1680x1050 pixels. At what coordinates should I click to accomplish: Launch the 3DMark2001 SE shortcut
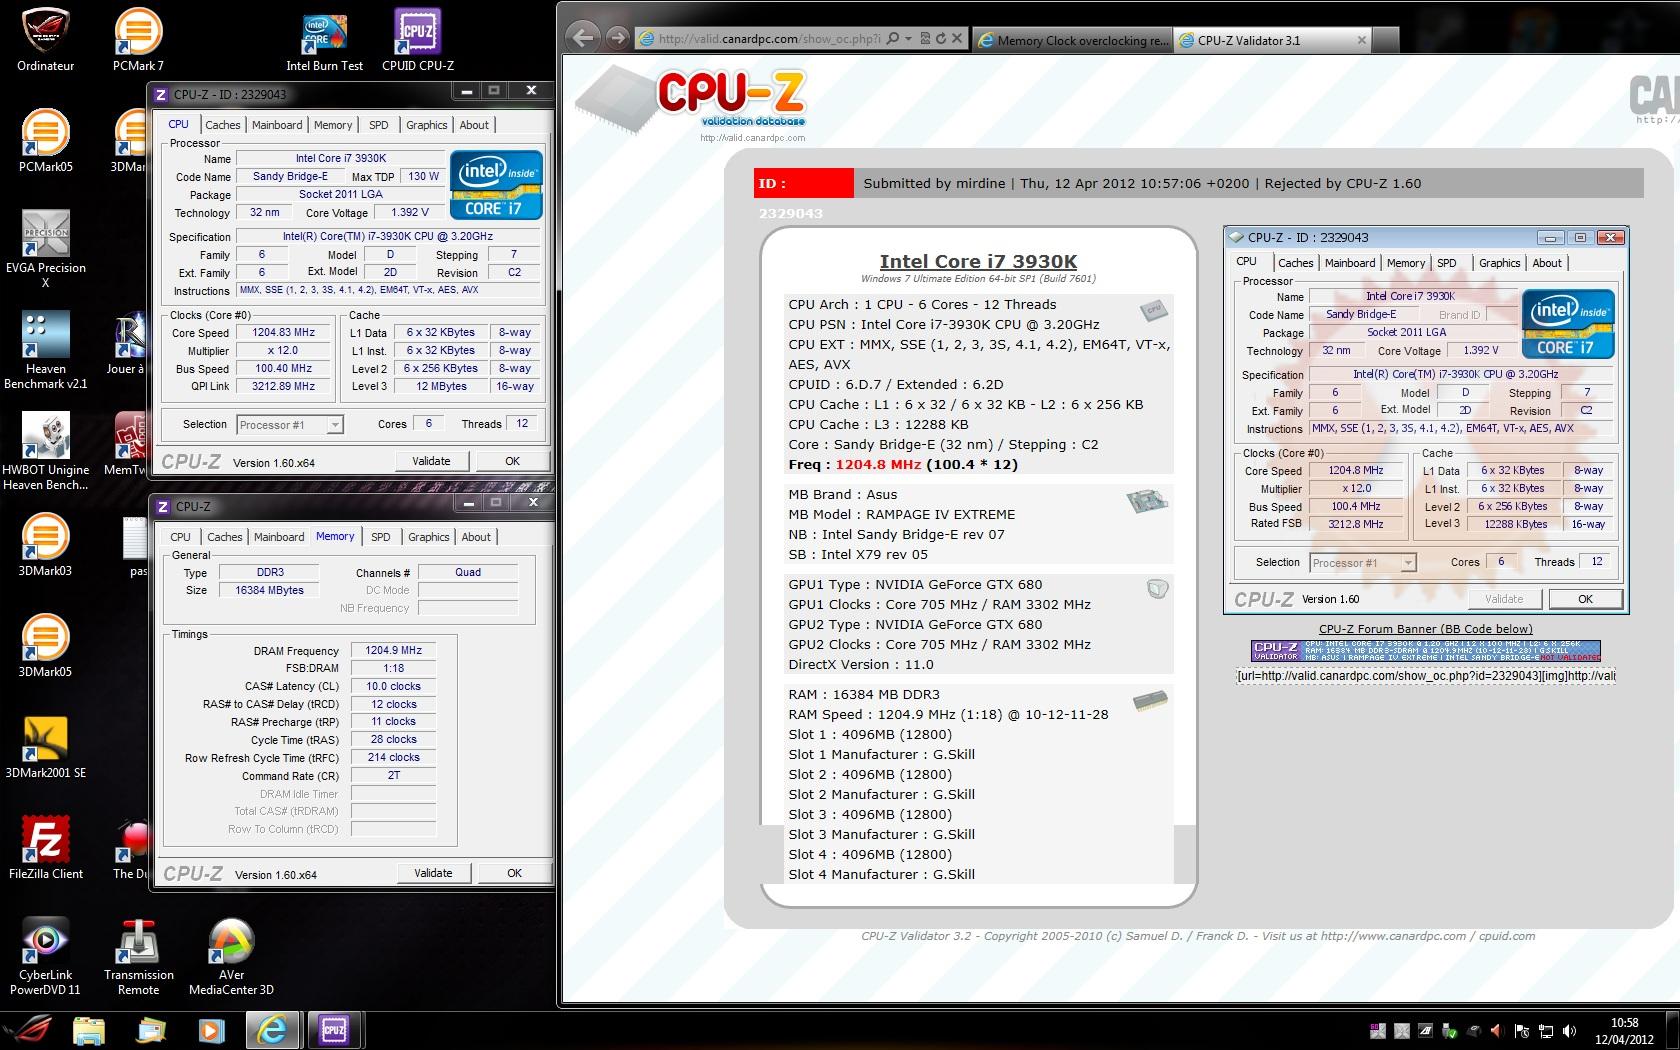click(x=45, y=747)
